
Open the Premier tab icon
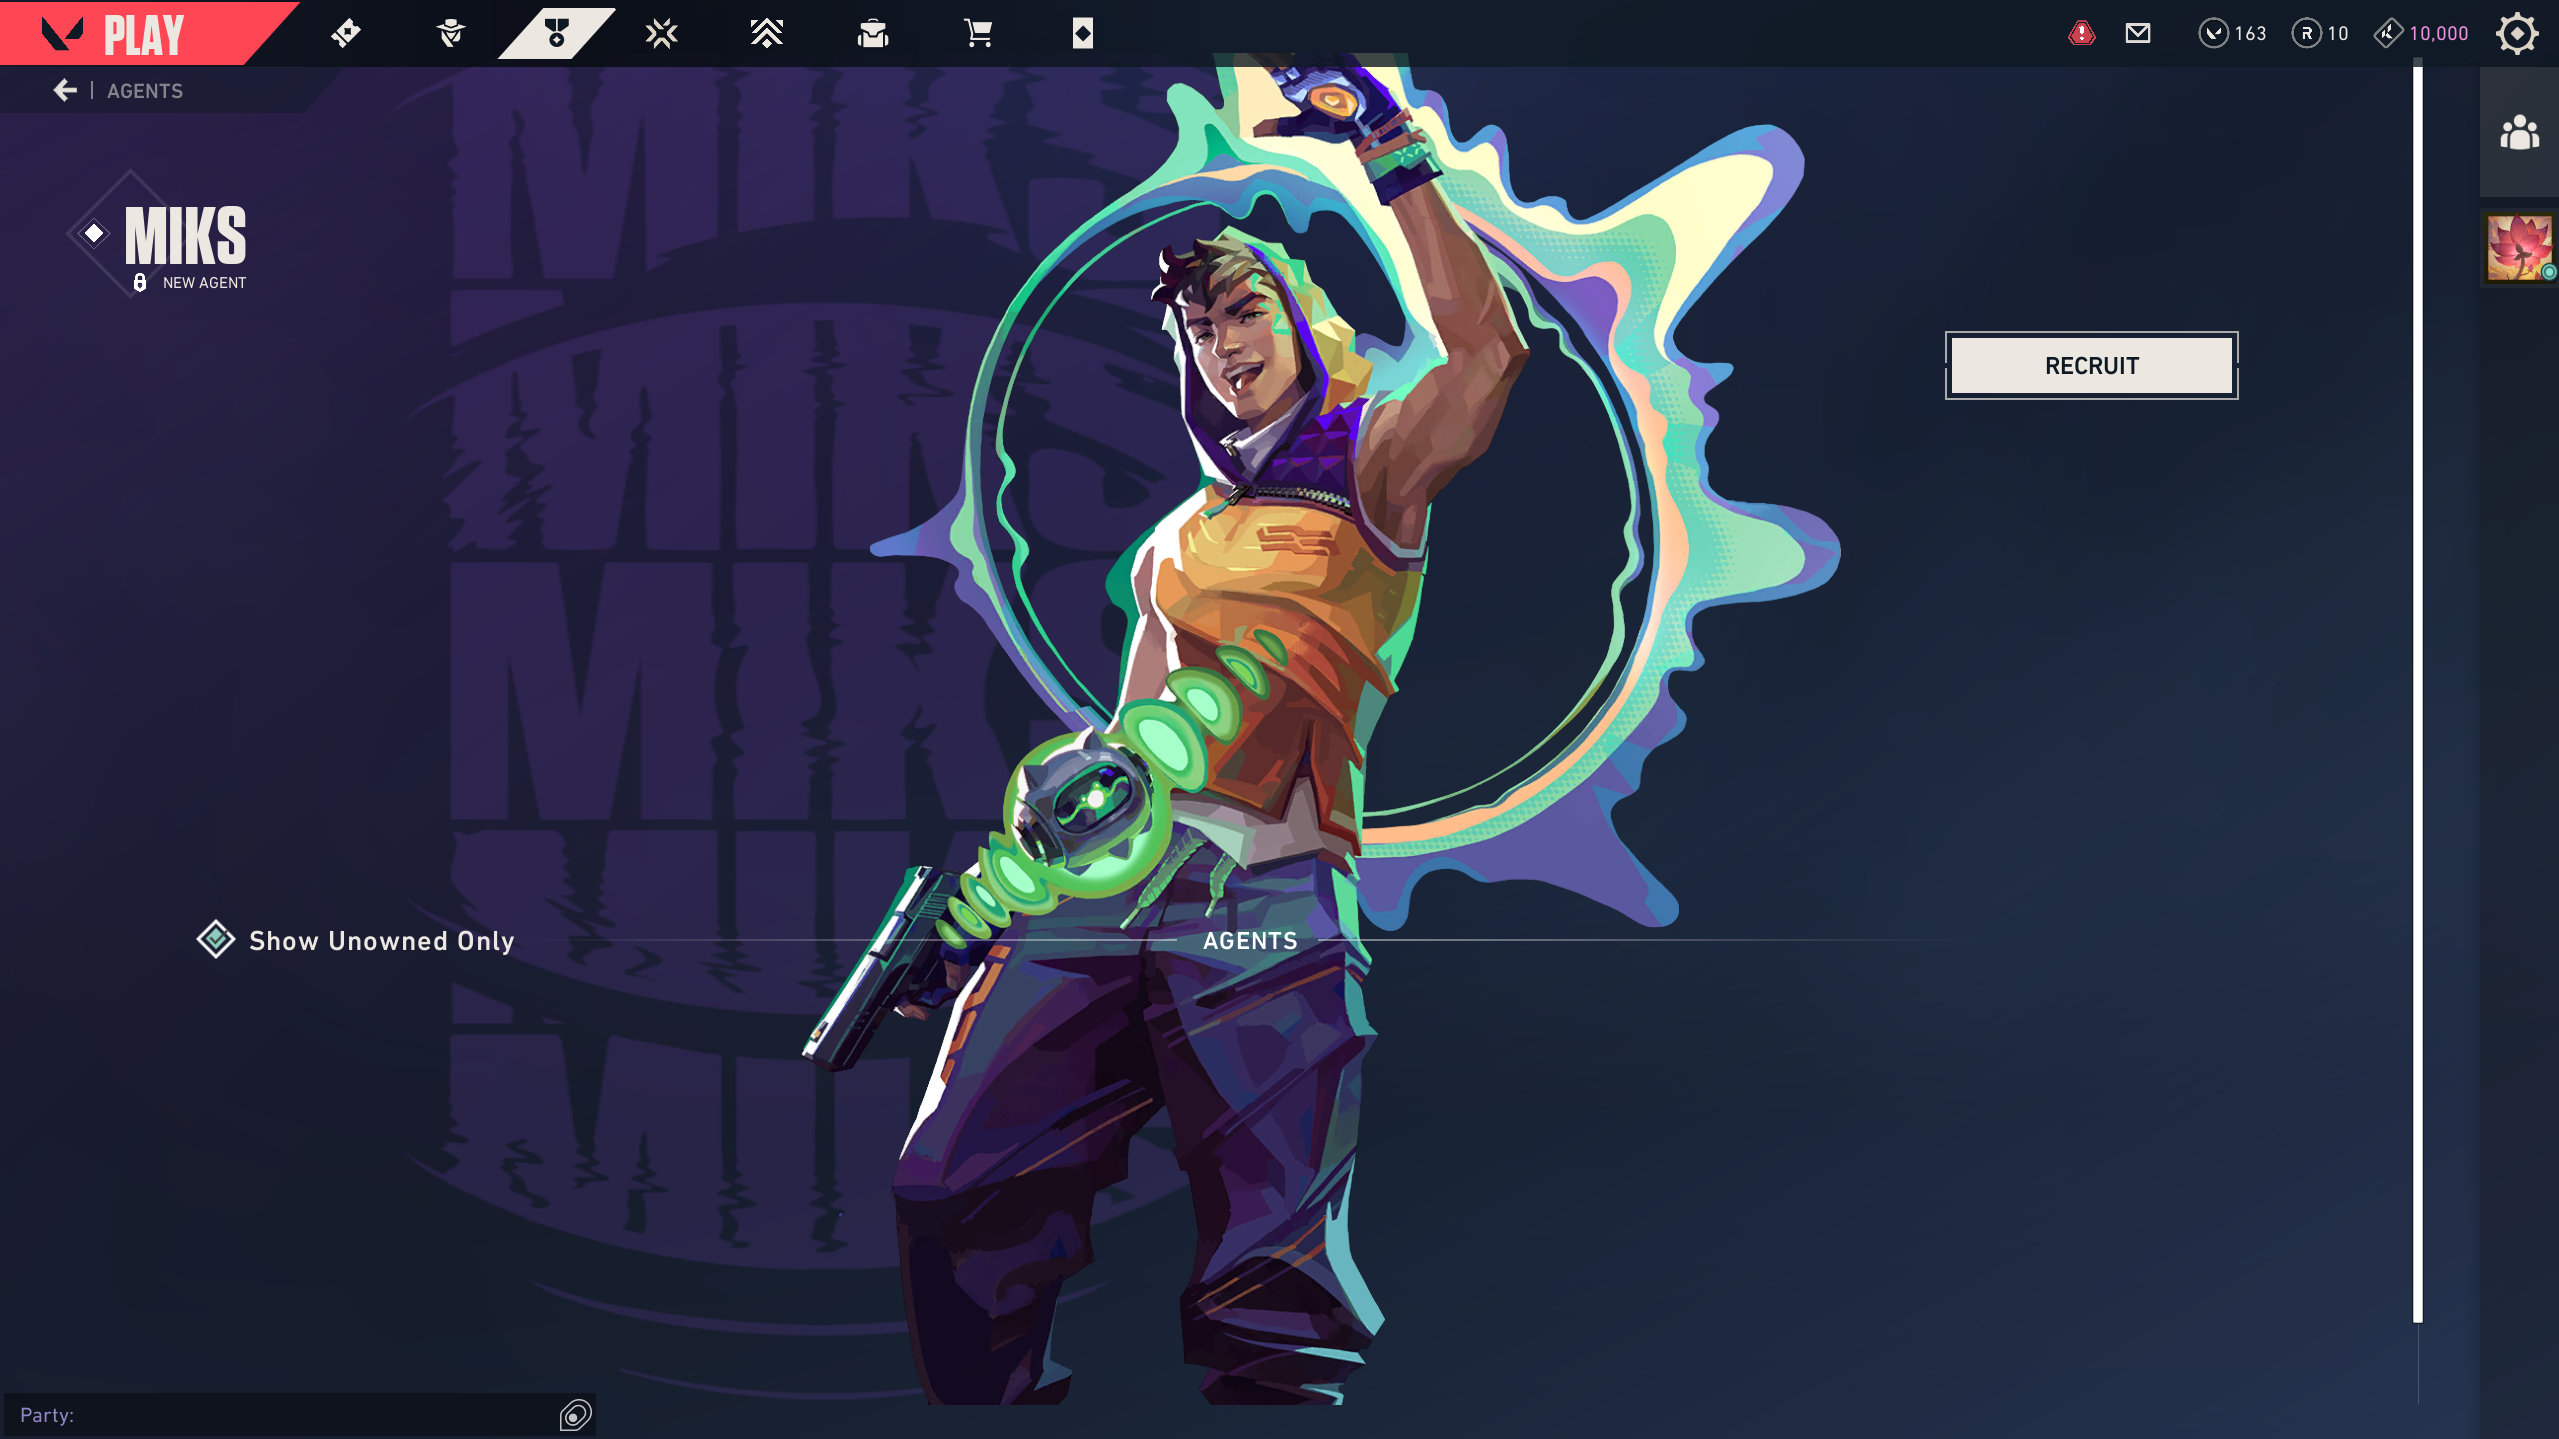[767, 33]
